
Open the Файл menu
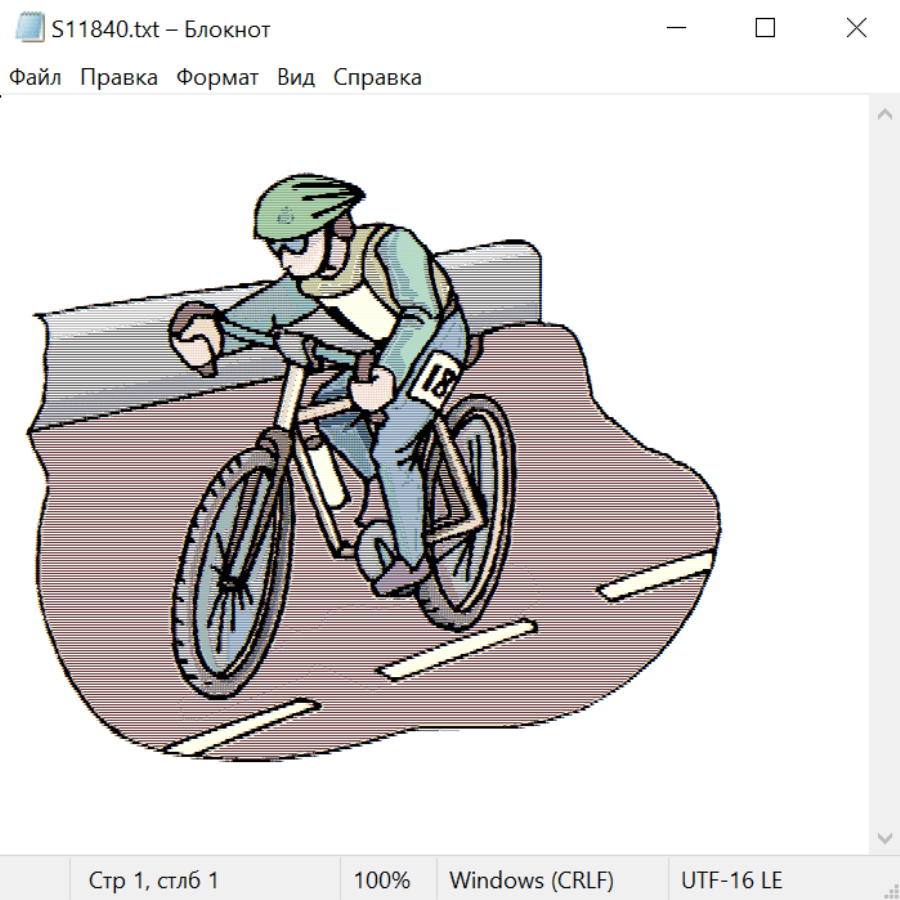point(36,78)
